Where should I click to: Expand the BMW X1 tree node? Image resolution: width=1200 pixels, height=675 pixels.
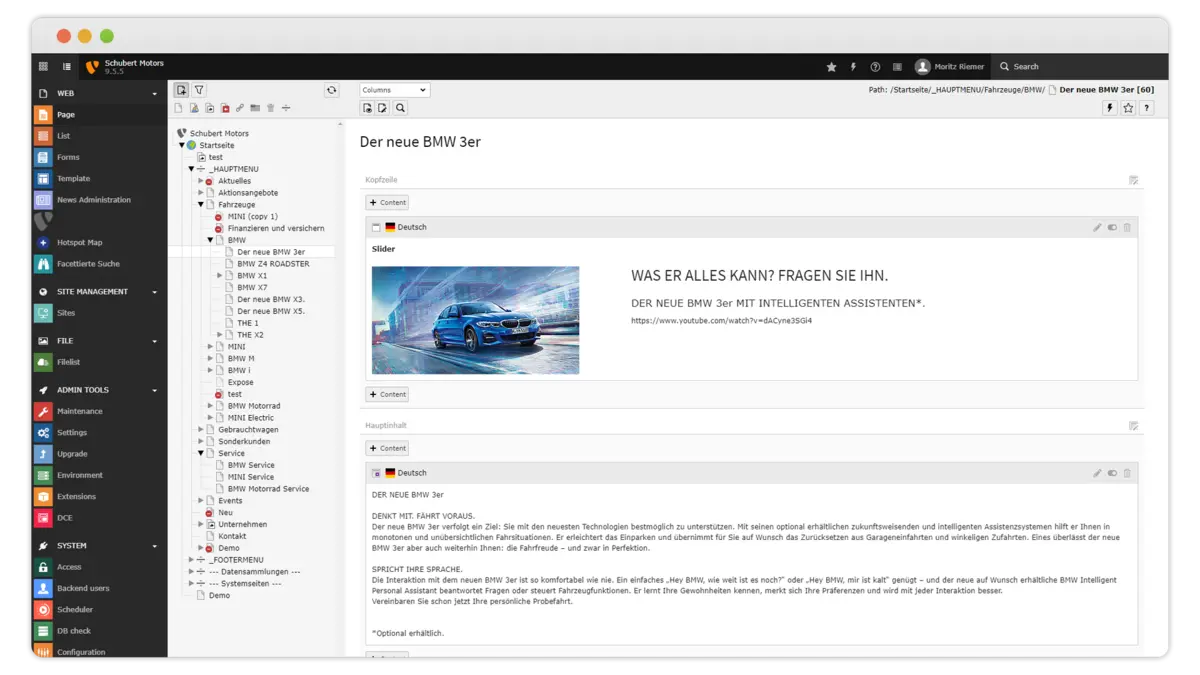220,275
